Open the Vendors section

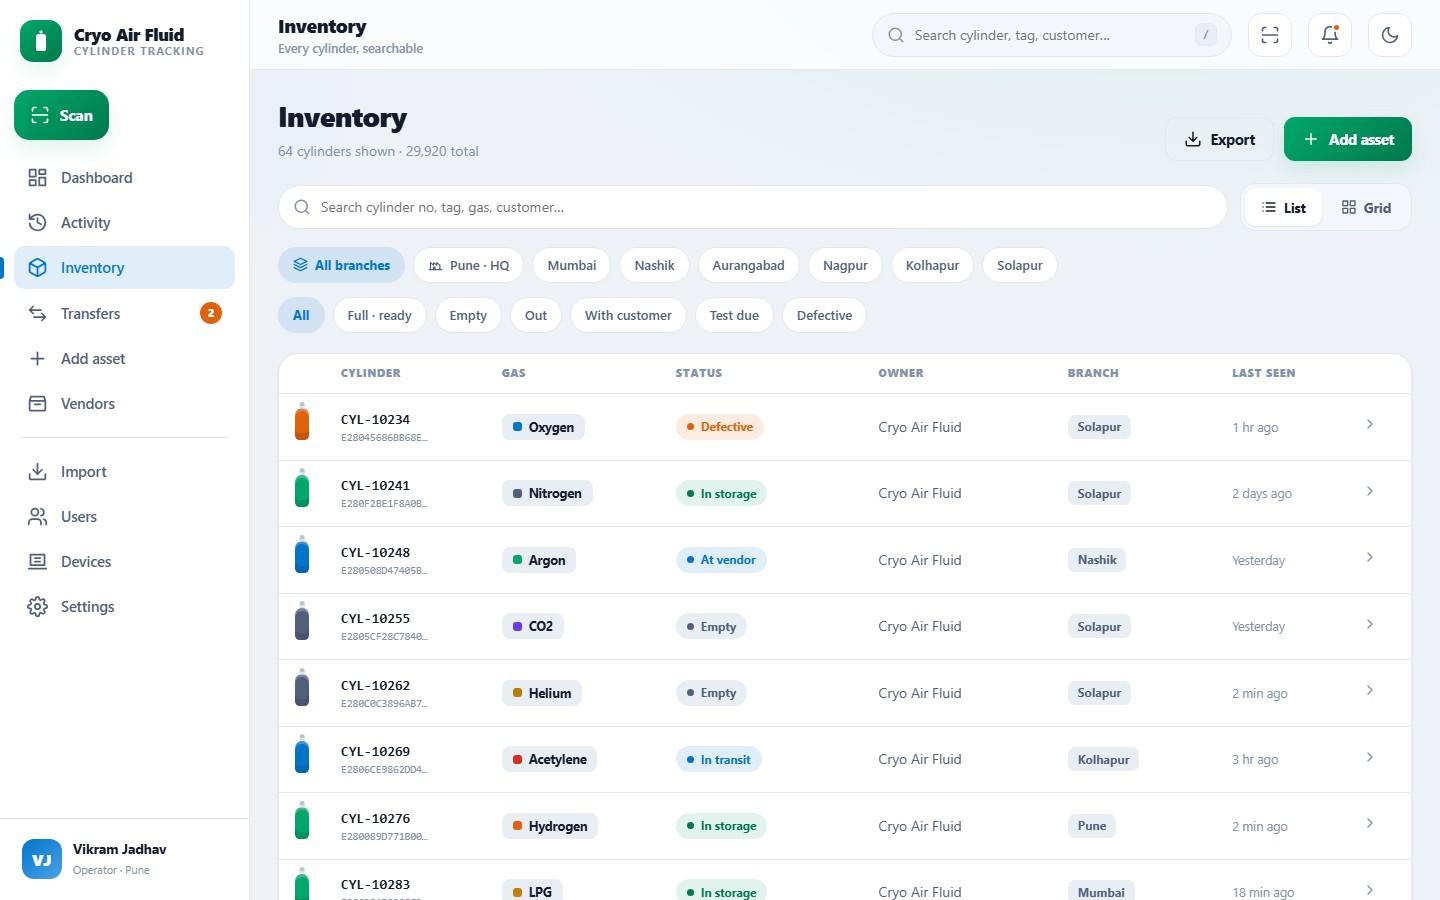point(124,404)
